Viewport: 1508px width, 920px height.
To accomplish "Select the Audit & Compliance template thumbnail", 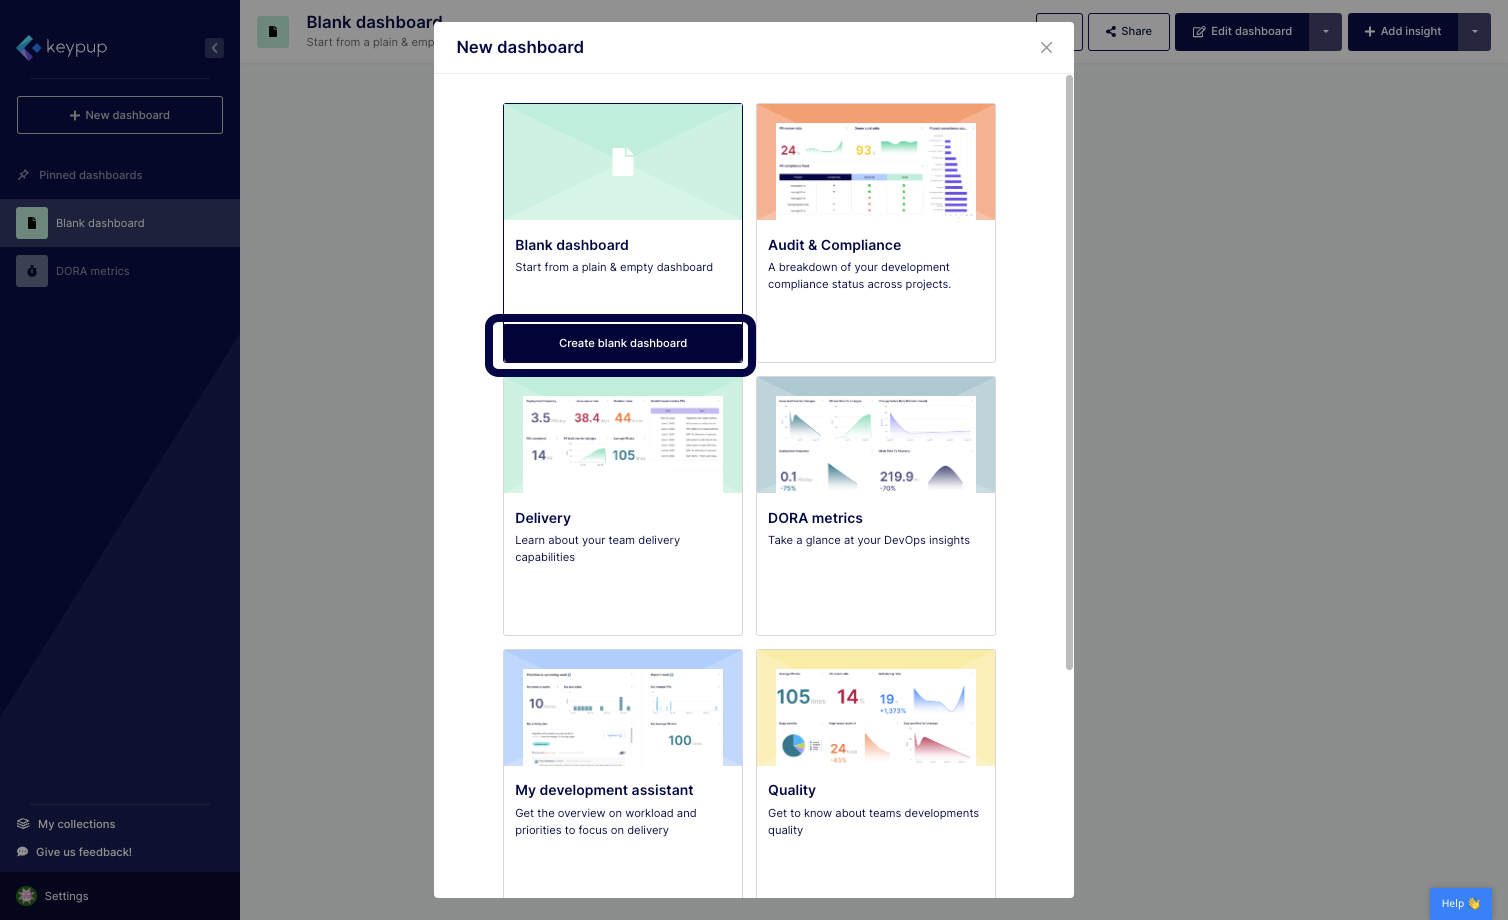I will 875,161.
